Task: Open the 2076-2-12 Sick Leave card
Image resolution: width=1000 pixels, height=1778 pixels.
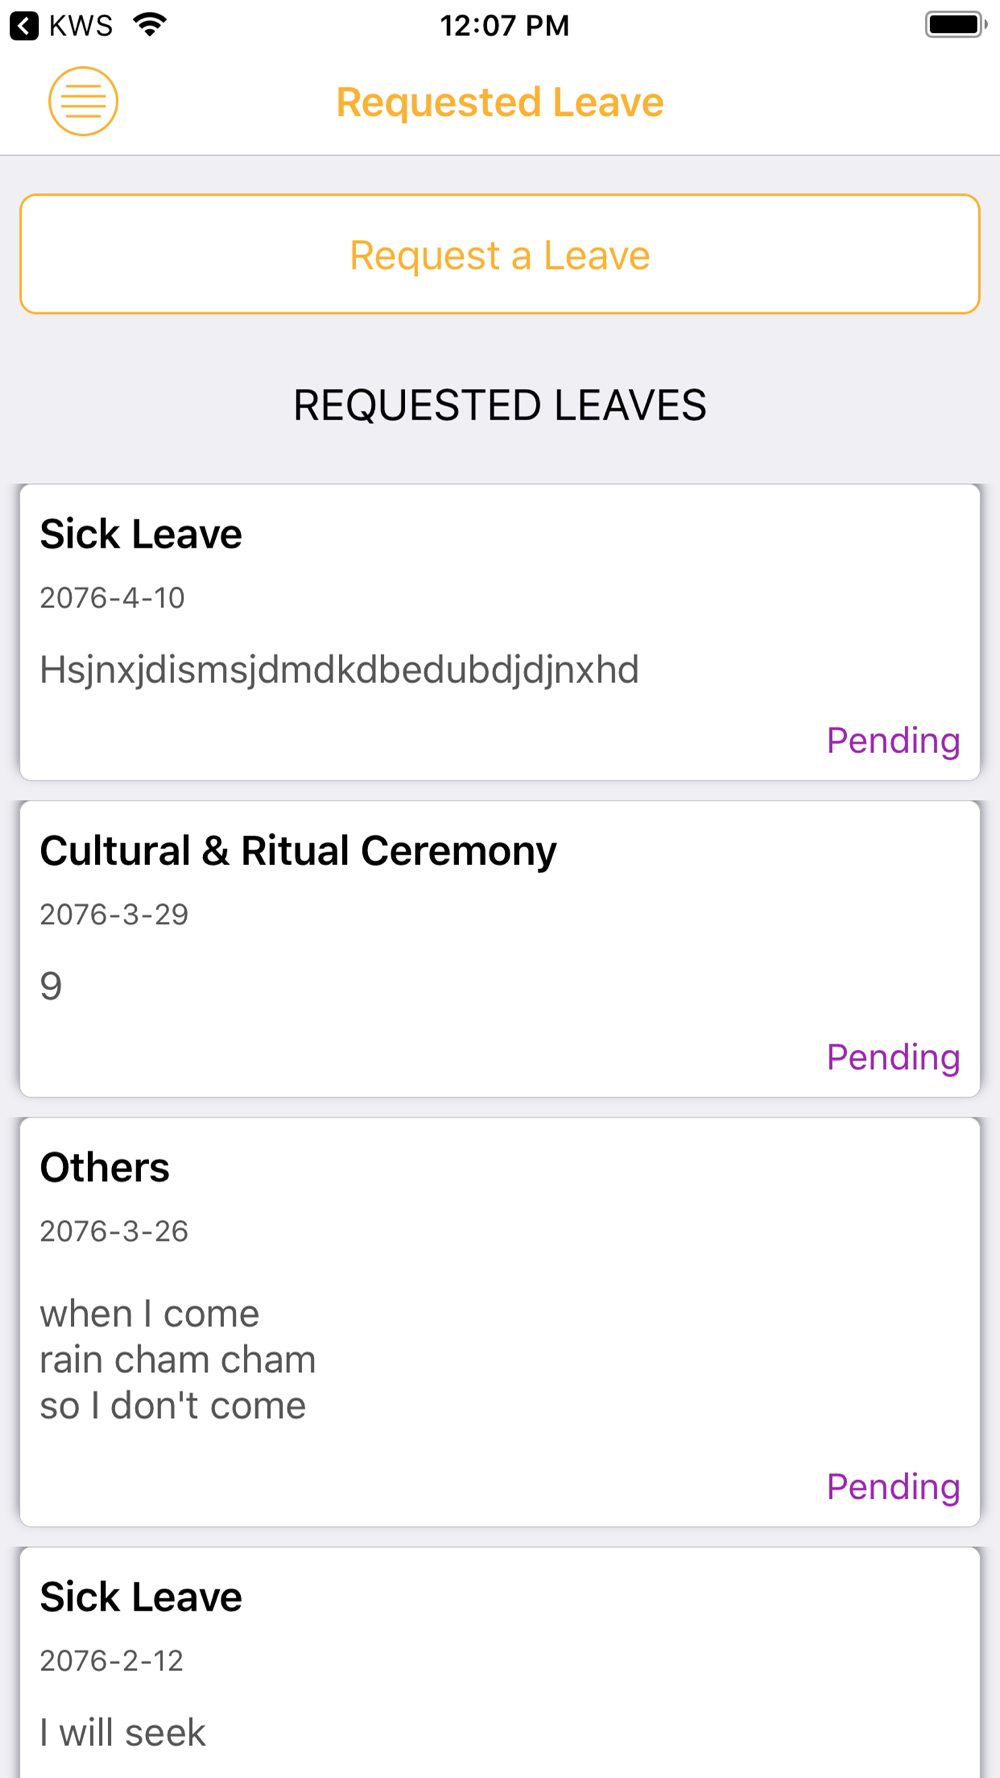Action: coord(500,1662)
